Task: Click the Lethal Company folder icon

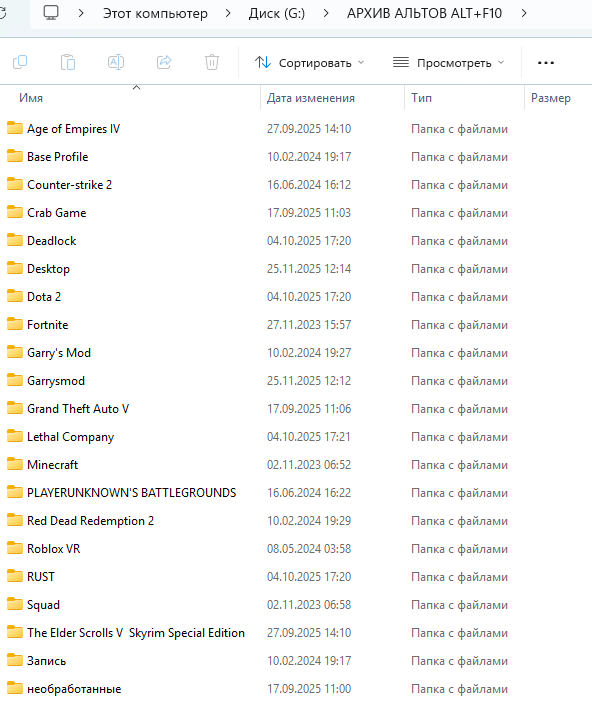Action: 15,436
